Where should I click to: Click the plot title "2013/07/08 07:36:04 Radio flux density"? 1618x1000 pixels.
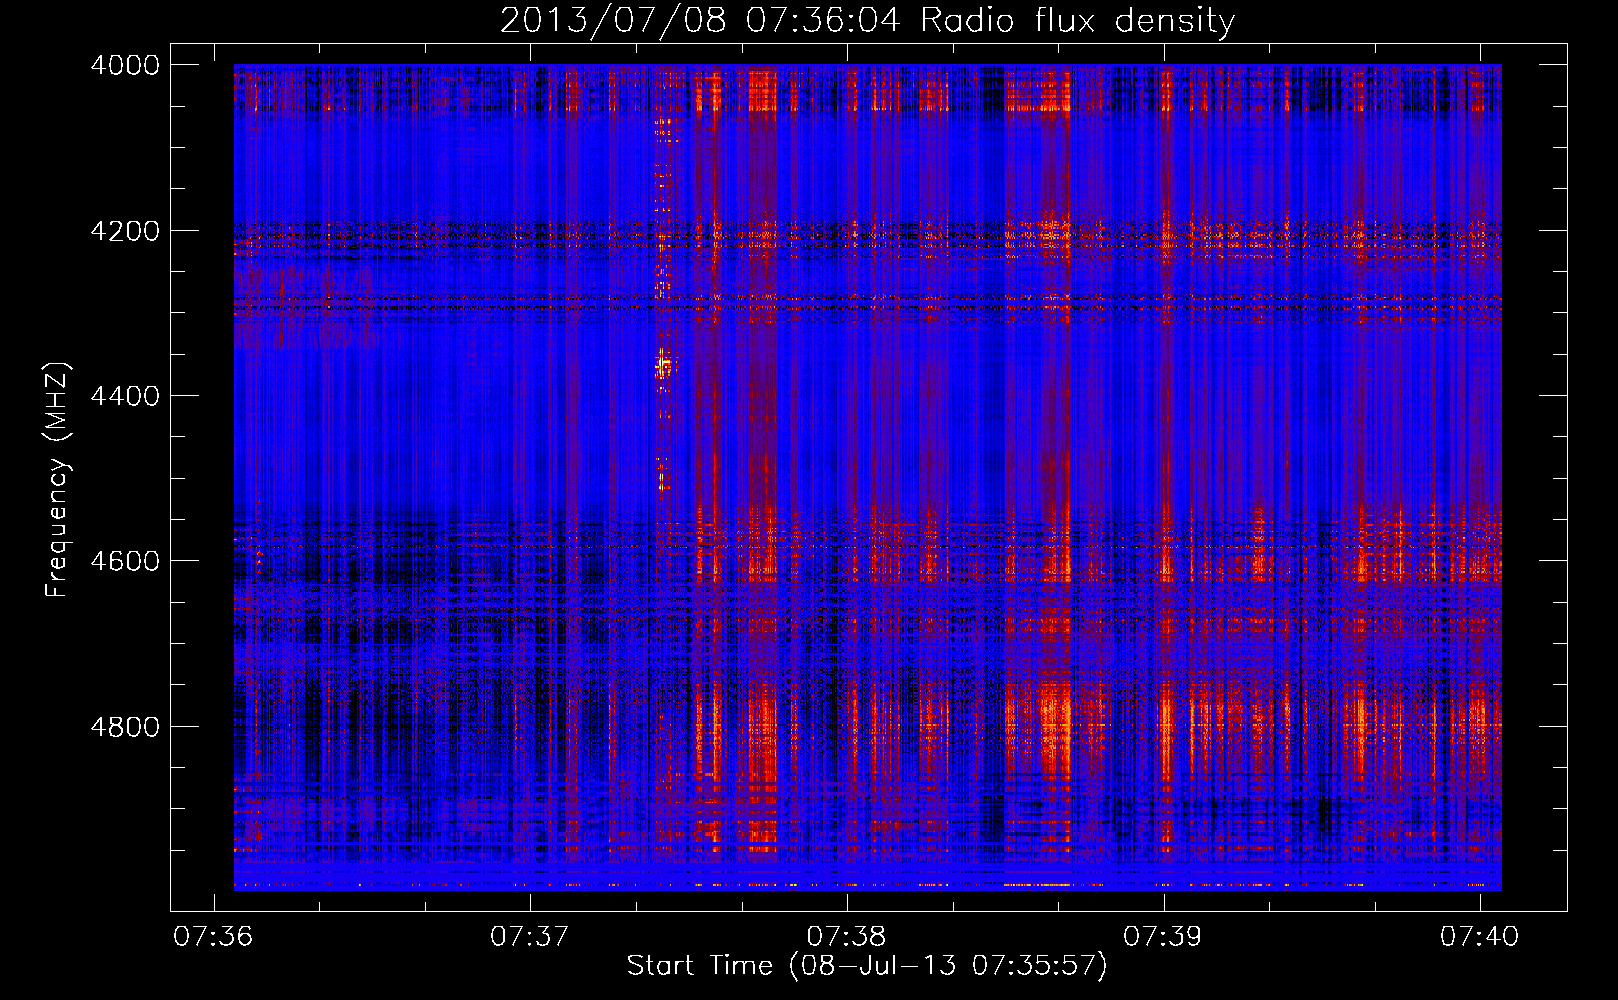[x=867, y=21]
